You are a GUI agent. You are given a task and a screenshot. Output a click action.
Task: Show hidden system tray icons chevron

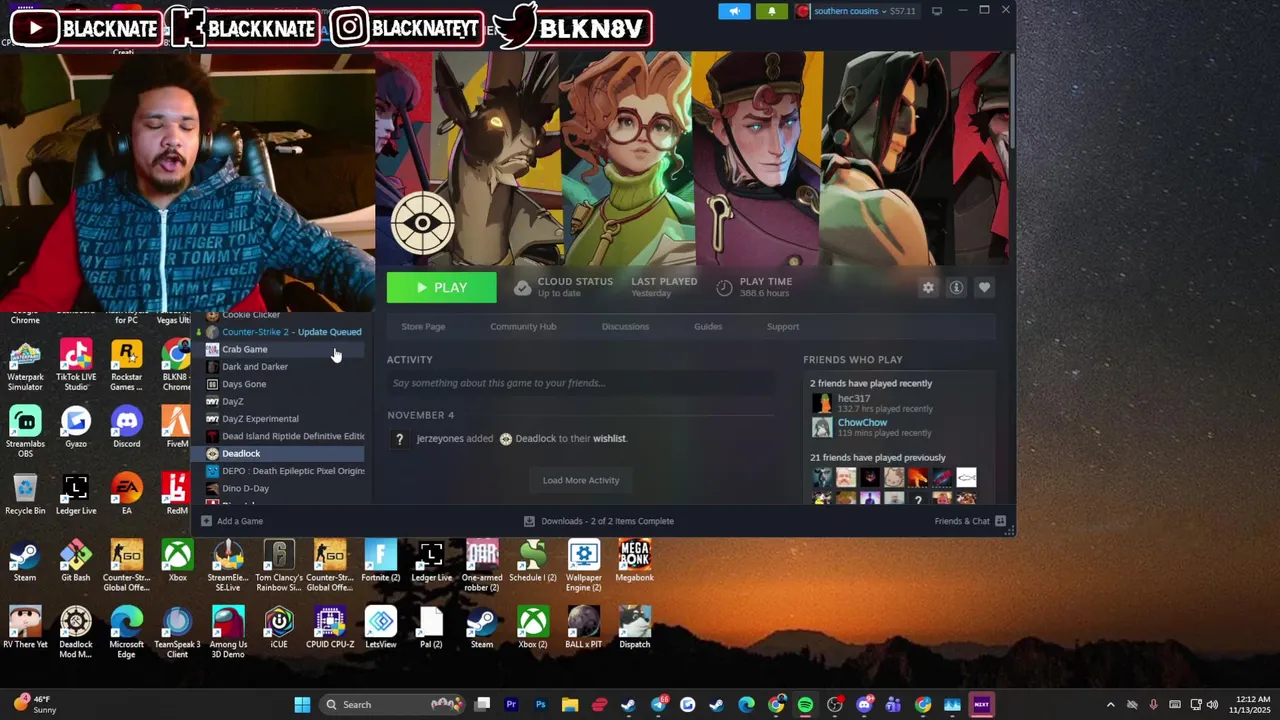[x=1110, y=705]
